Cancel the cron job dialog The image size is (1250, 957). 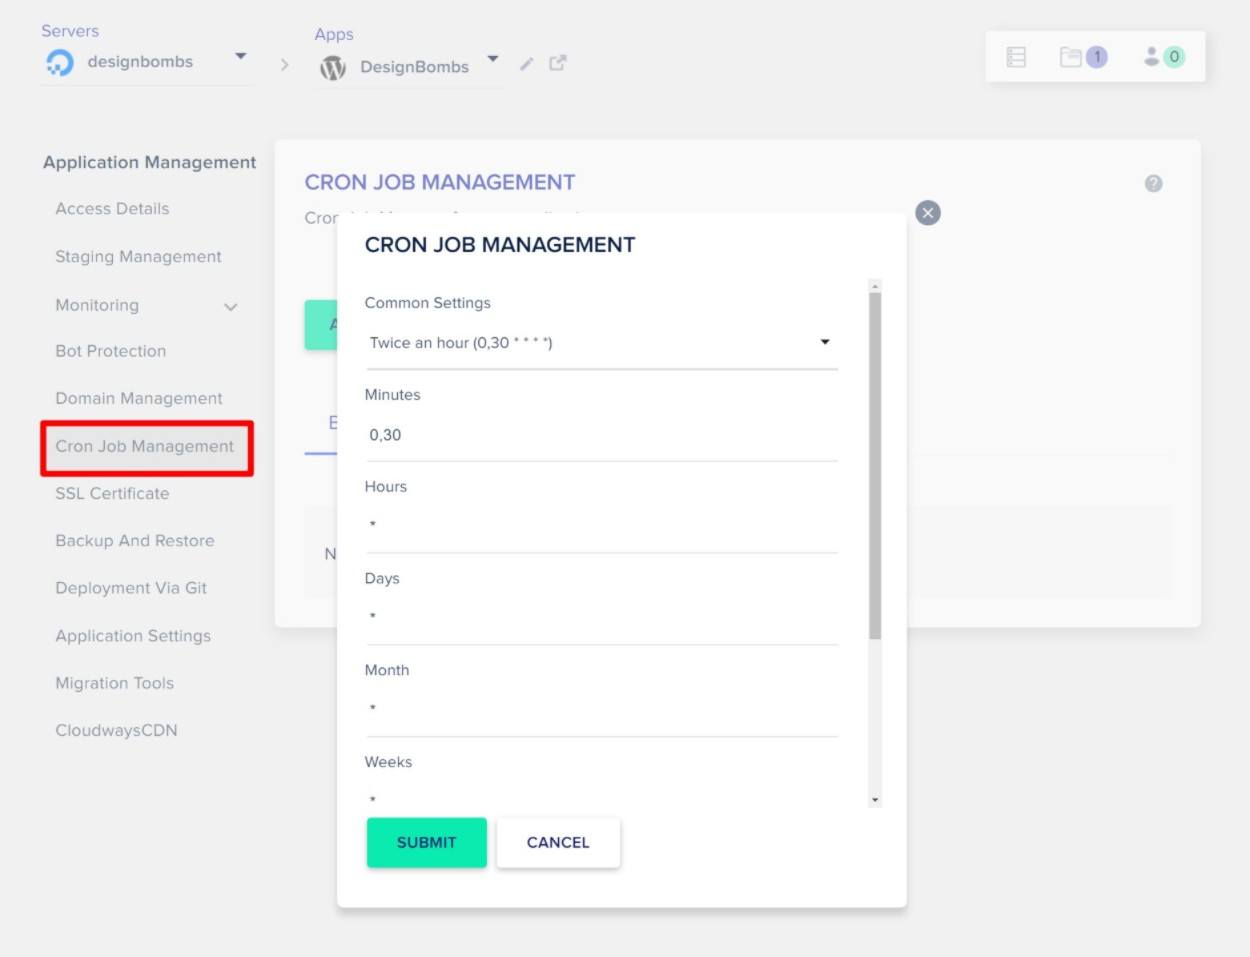[x=558, y=842]
